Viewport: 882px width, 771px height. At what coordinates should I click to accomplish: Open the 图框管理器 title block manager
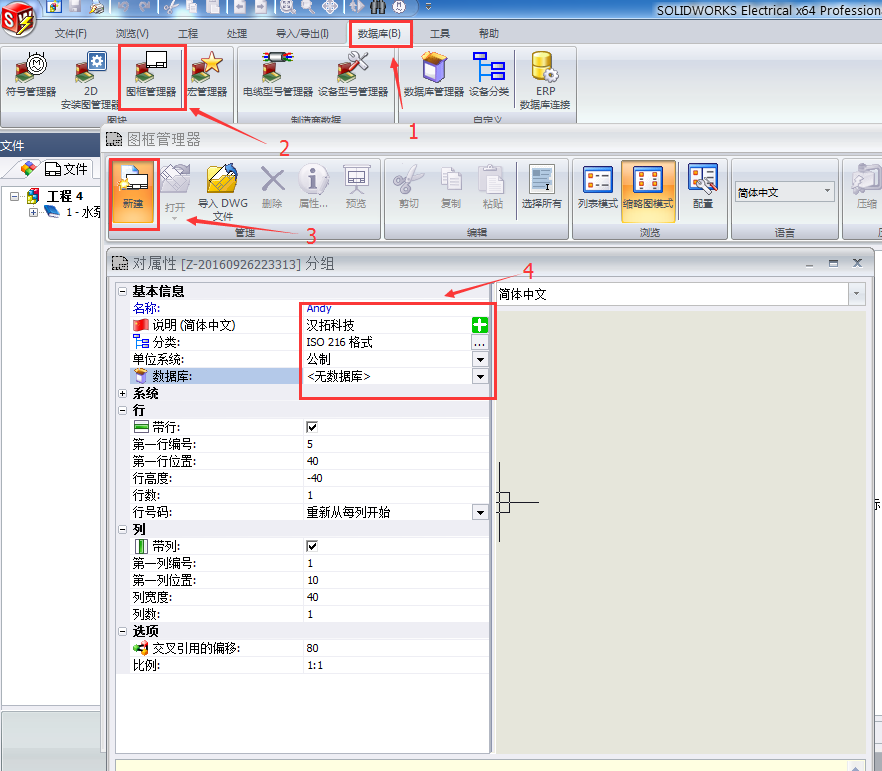coord(151,74)
